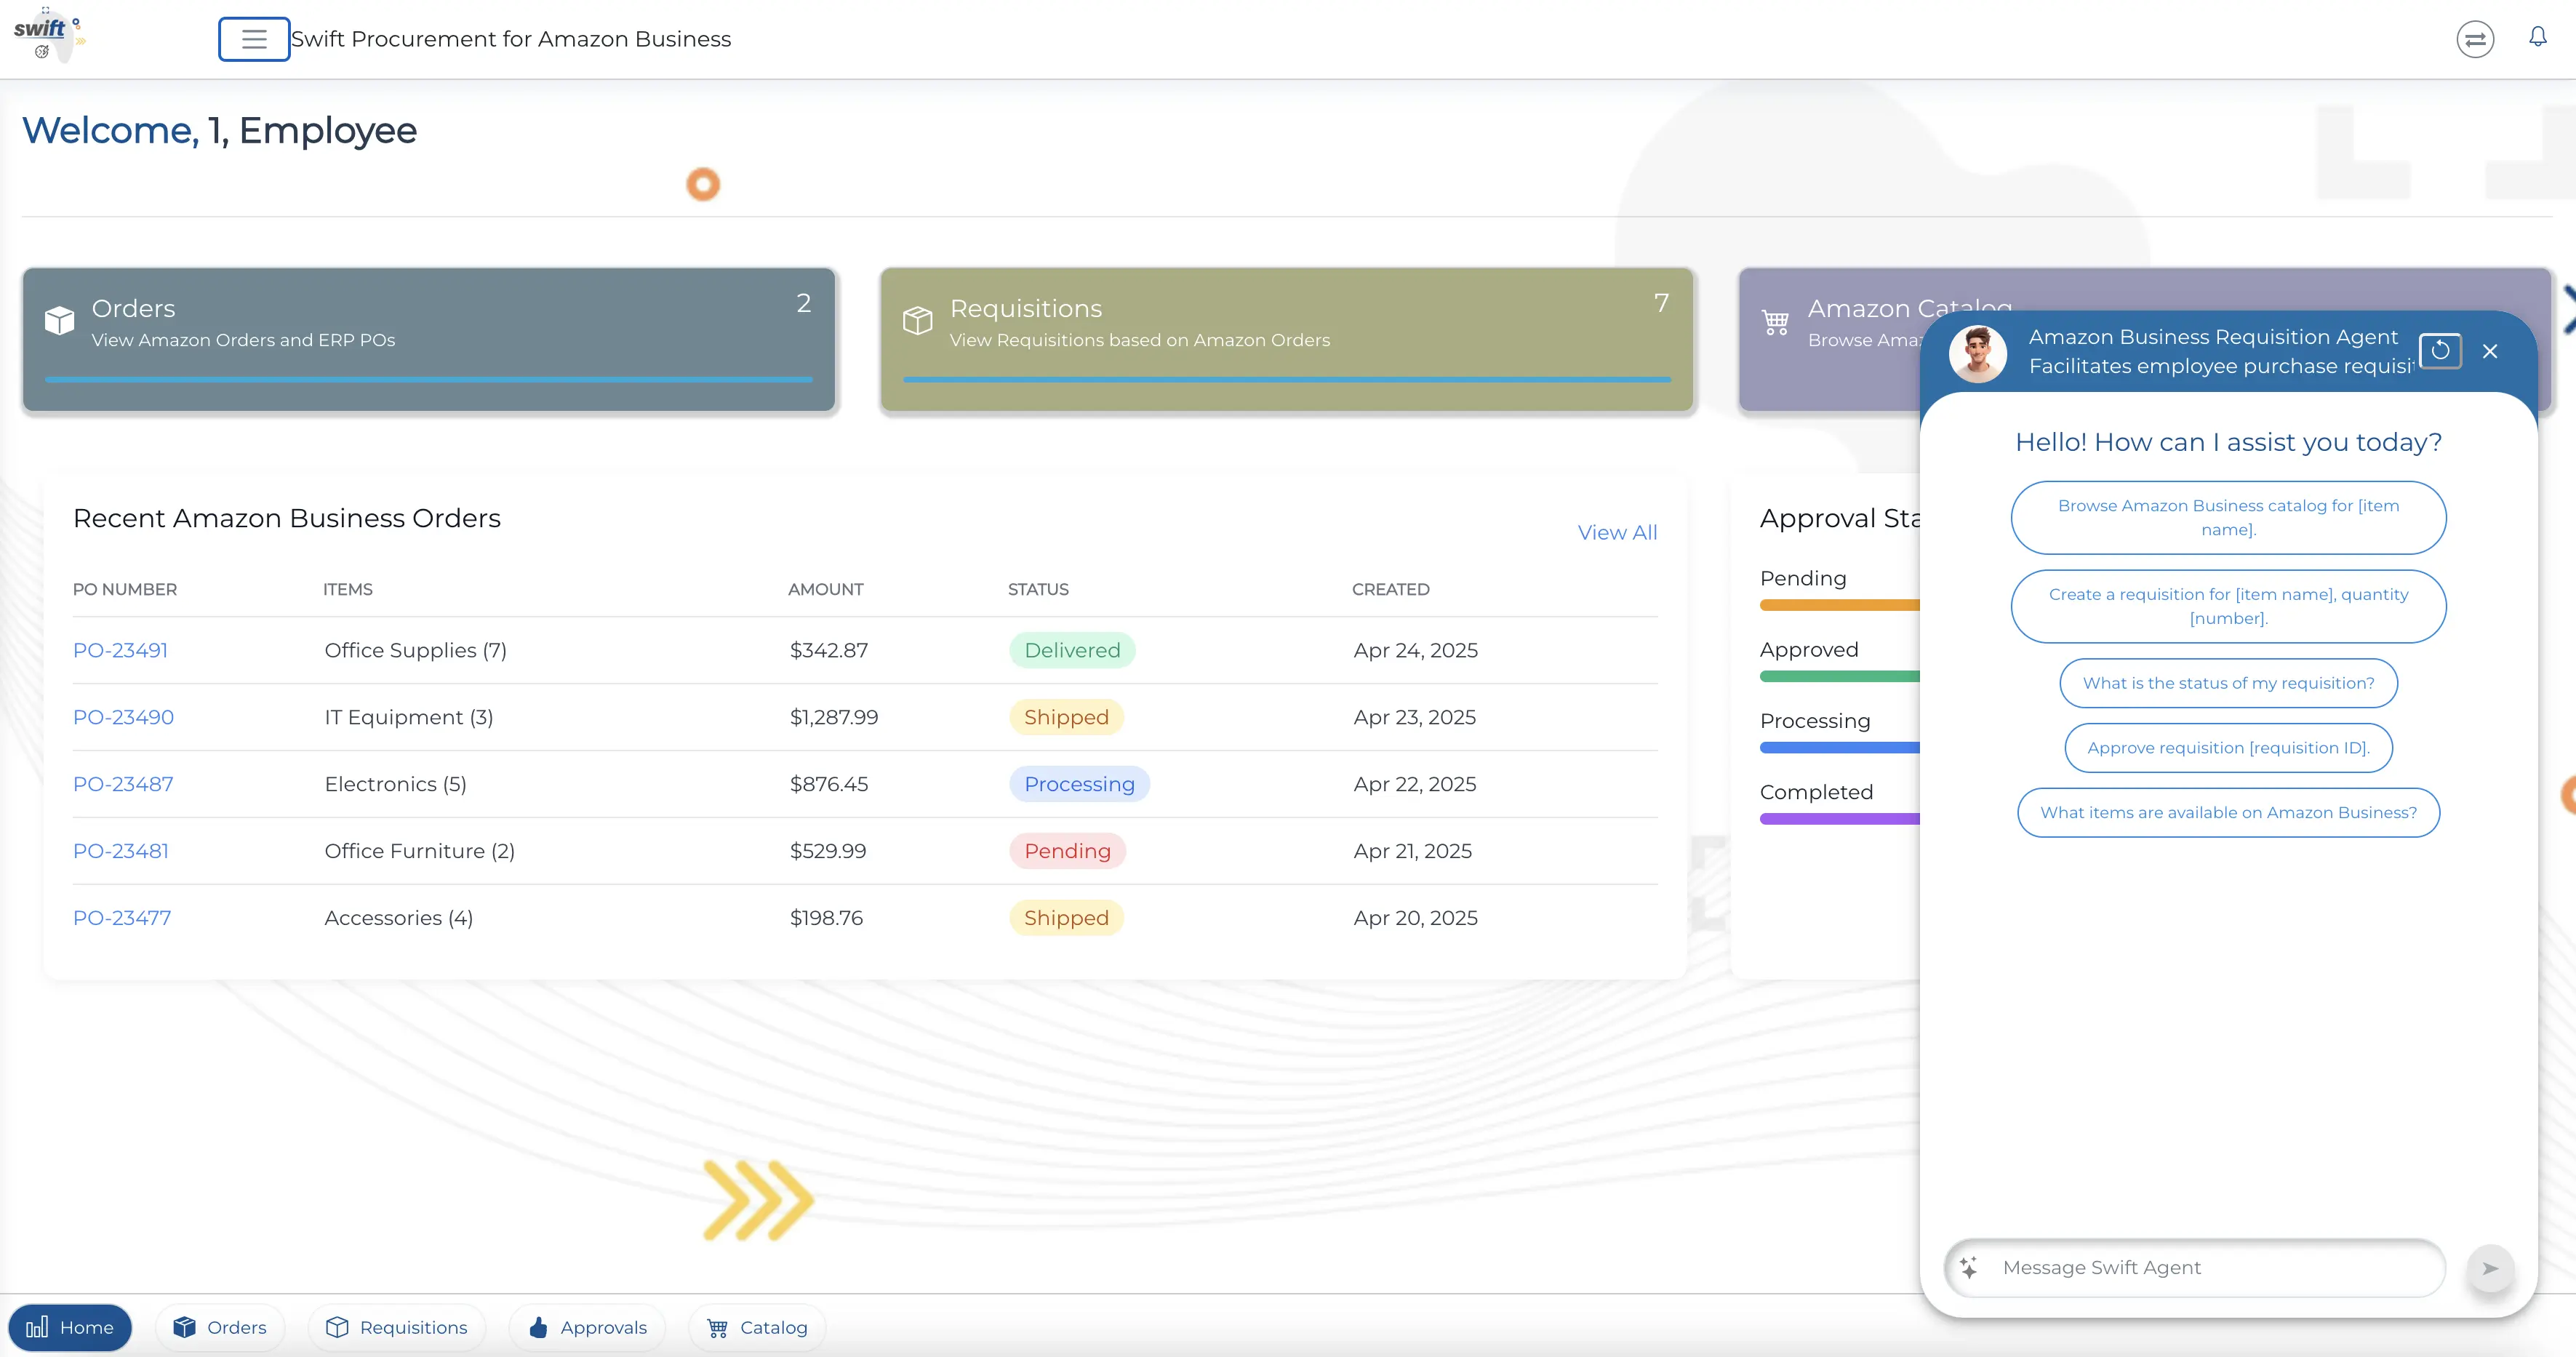Viewport: 2576px width, 1357px height.
Task: Open the Approvals tab in bottom bar
Action: 587,1327
